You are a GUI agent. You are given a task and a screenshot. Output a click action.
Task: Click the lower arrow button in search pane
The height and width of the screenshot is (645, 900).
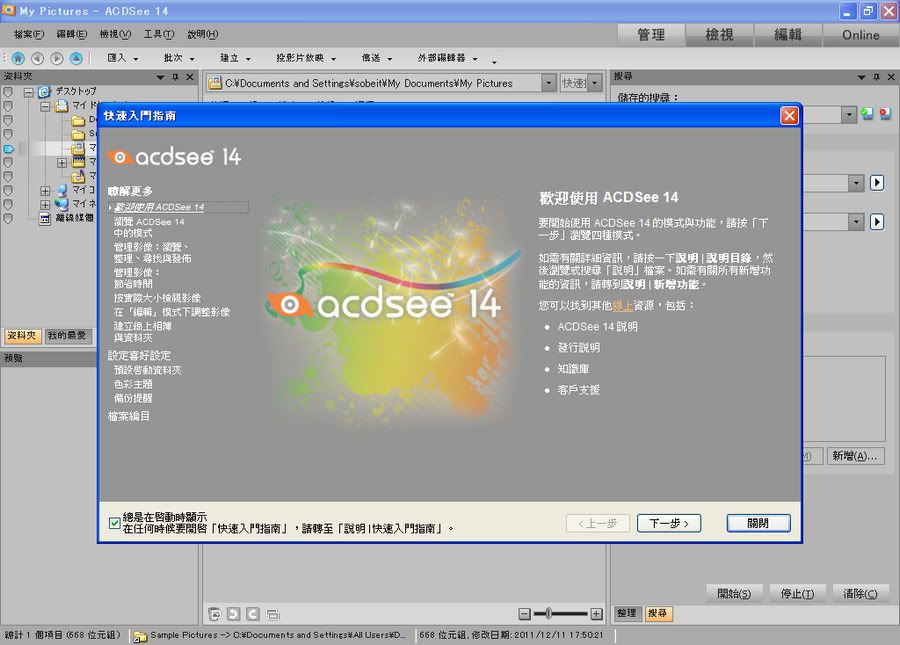[x=876, y=222]
